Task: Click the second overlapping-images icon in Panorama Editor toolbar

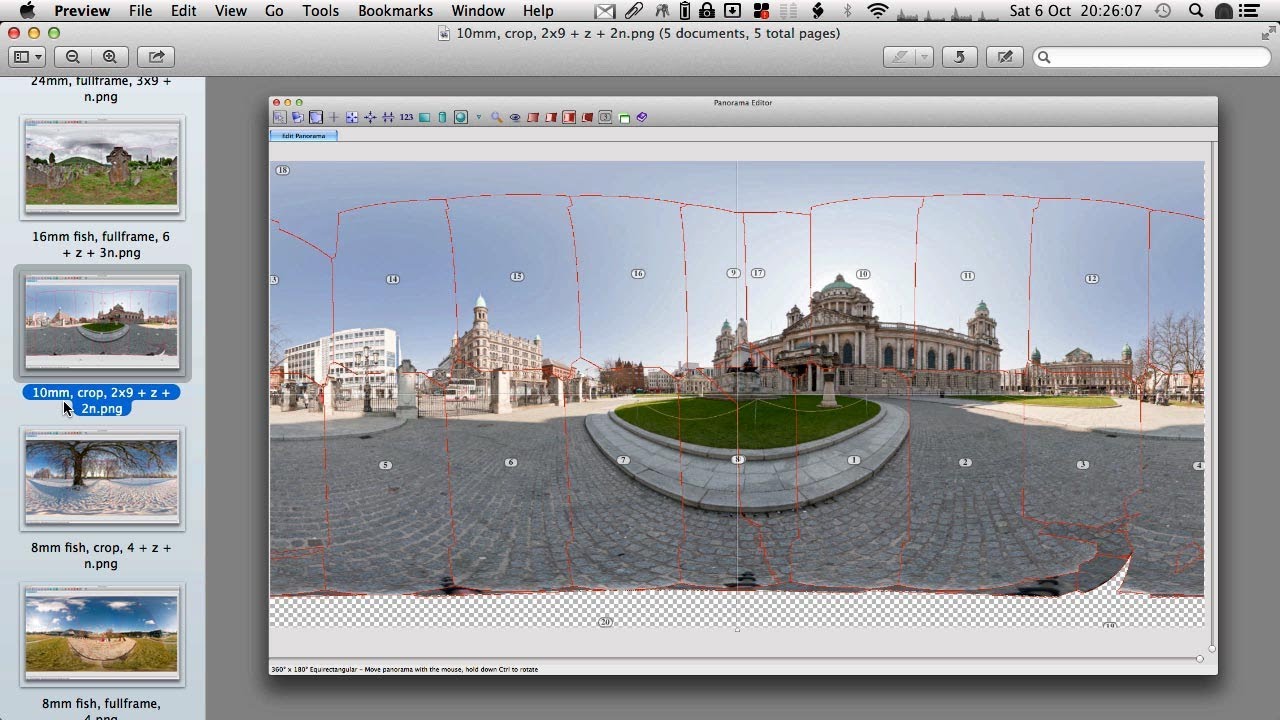Action: coord(297,117)
